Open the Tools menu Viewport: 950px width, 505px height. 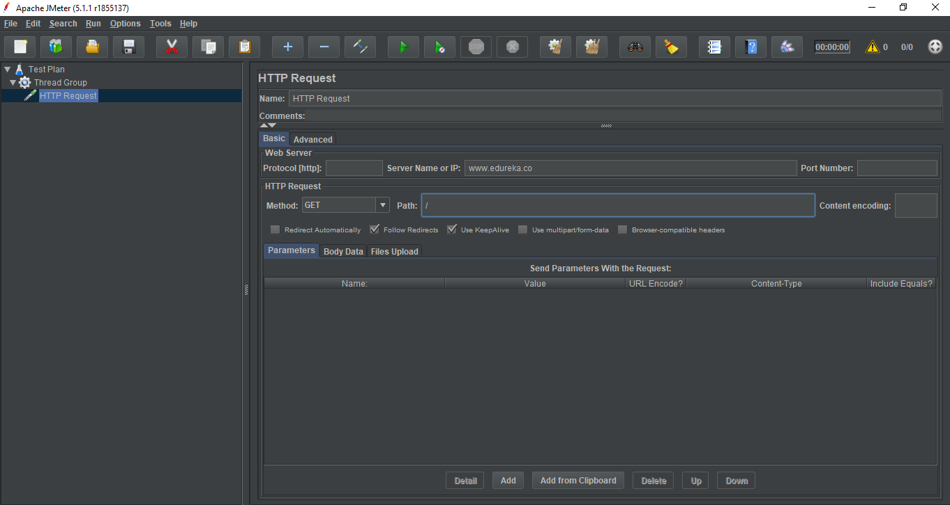tap(161, 24)
